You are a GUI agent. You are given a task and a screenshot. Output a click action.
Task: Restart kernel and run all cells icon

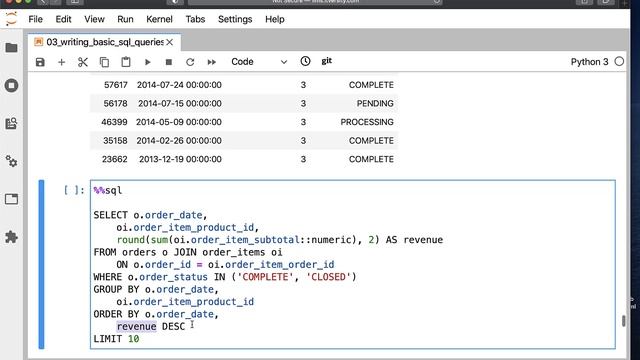click(x=211, y=62)
